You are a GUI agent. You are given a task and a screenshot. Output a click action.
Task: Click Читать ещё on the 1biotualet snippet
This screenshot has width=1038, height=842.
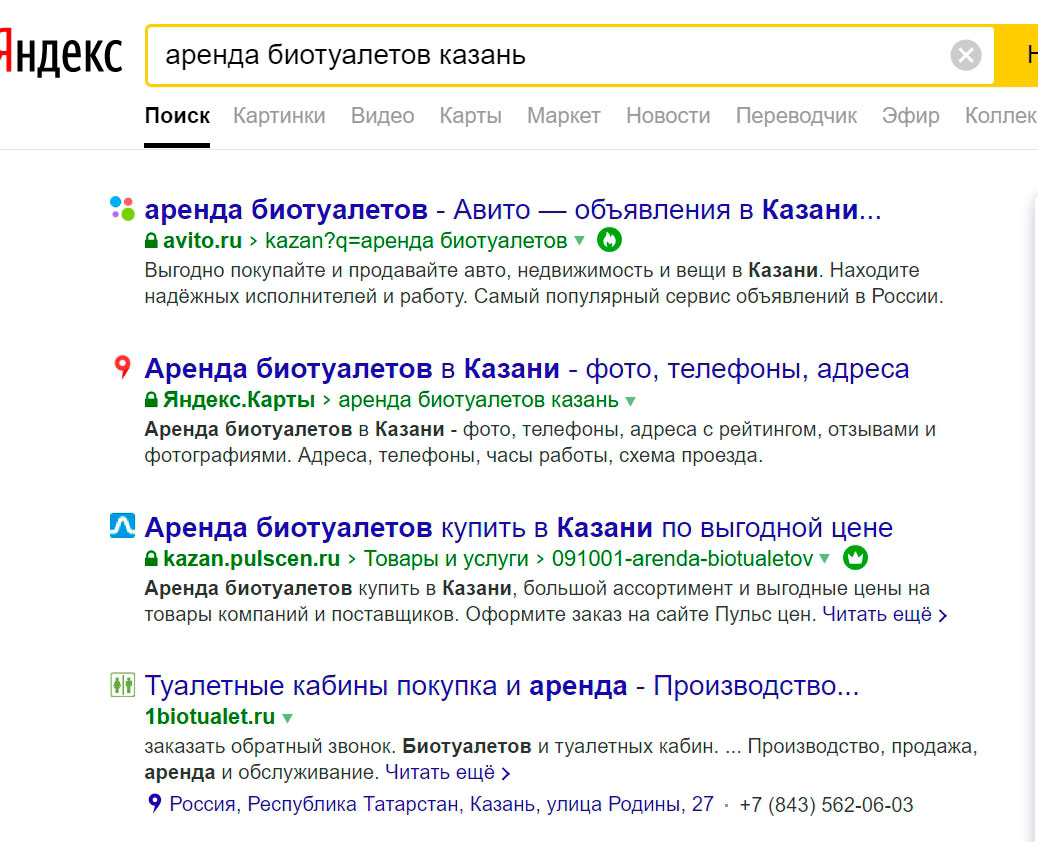point(448,772)
